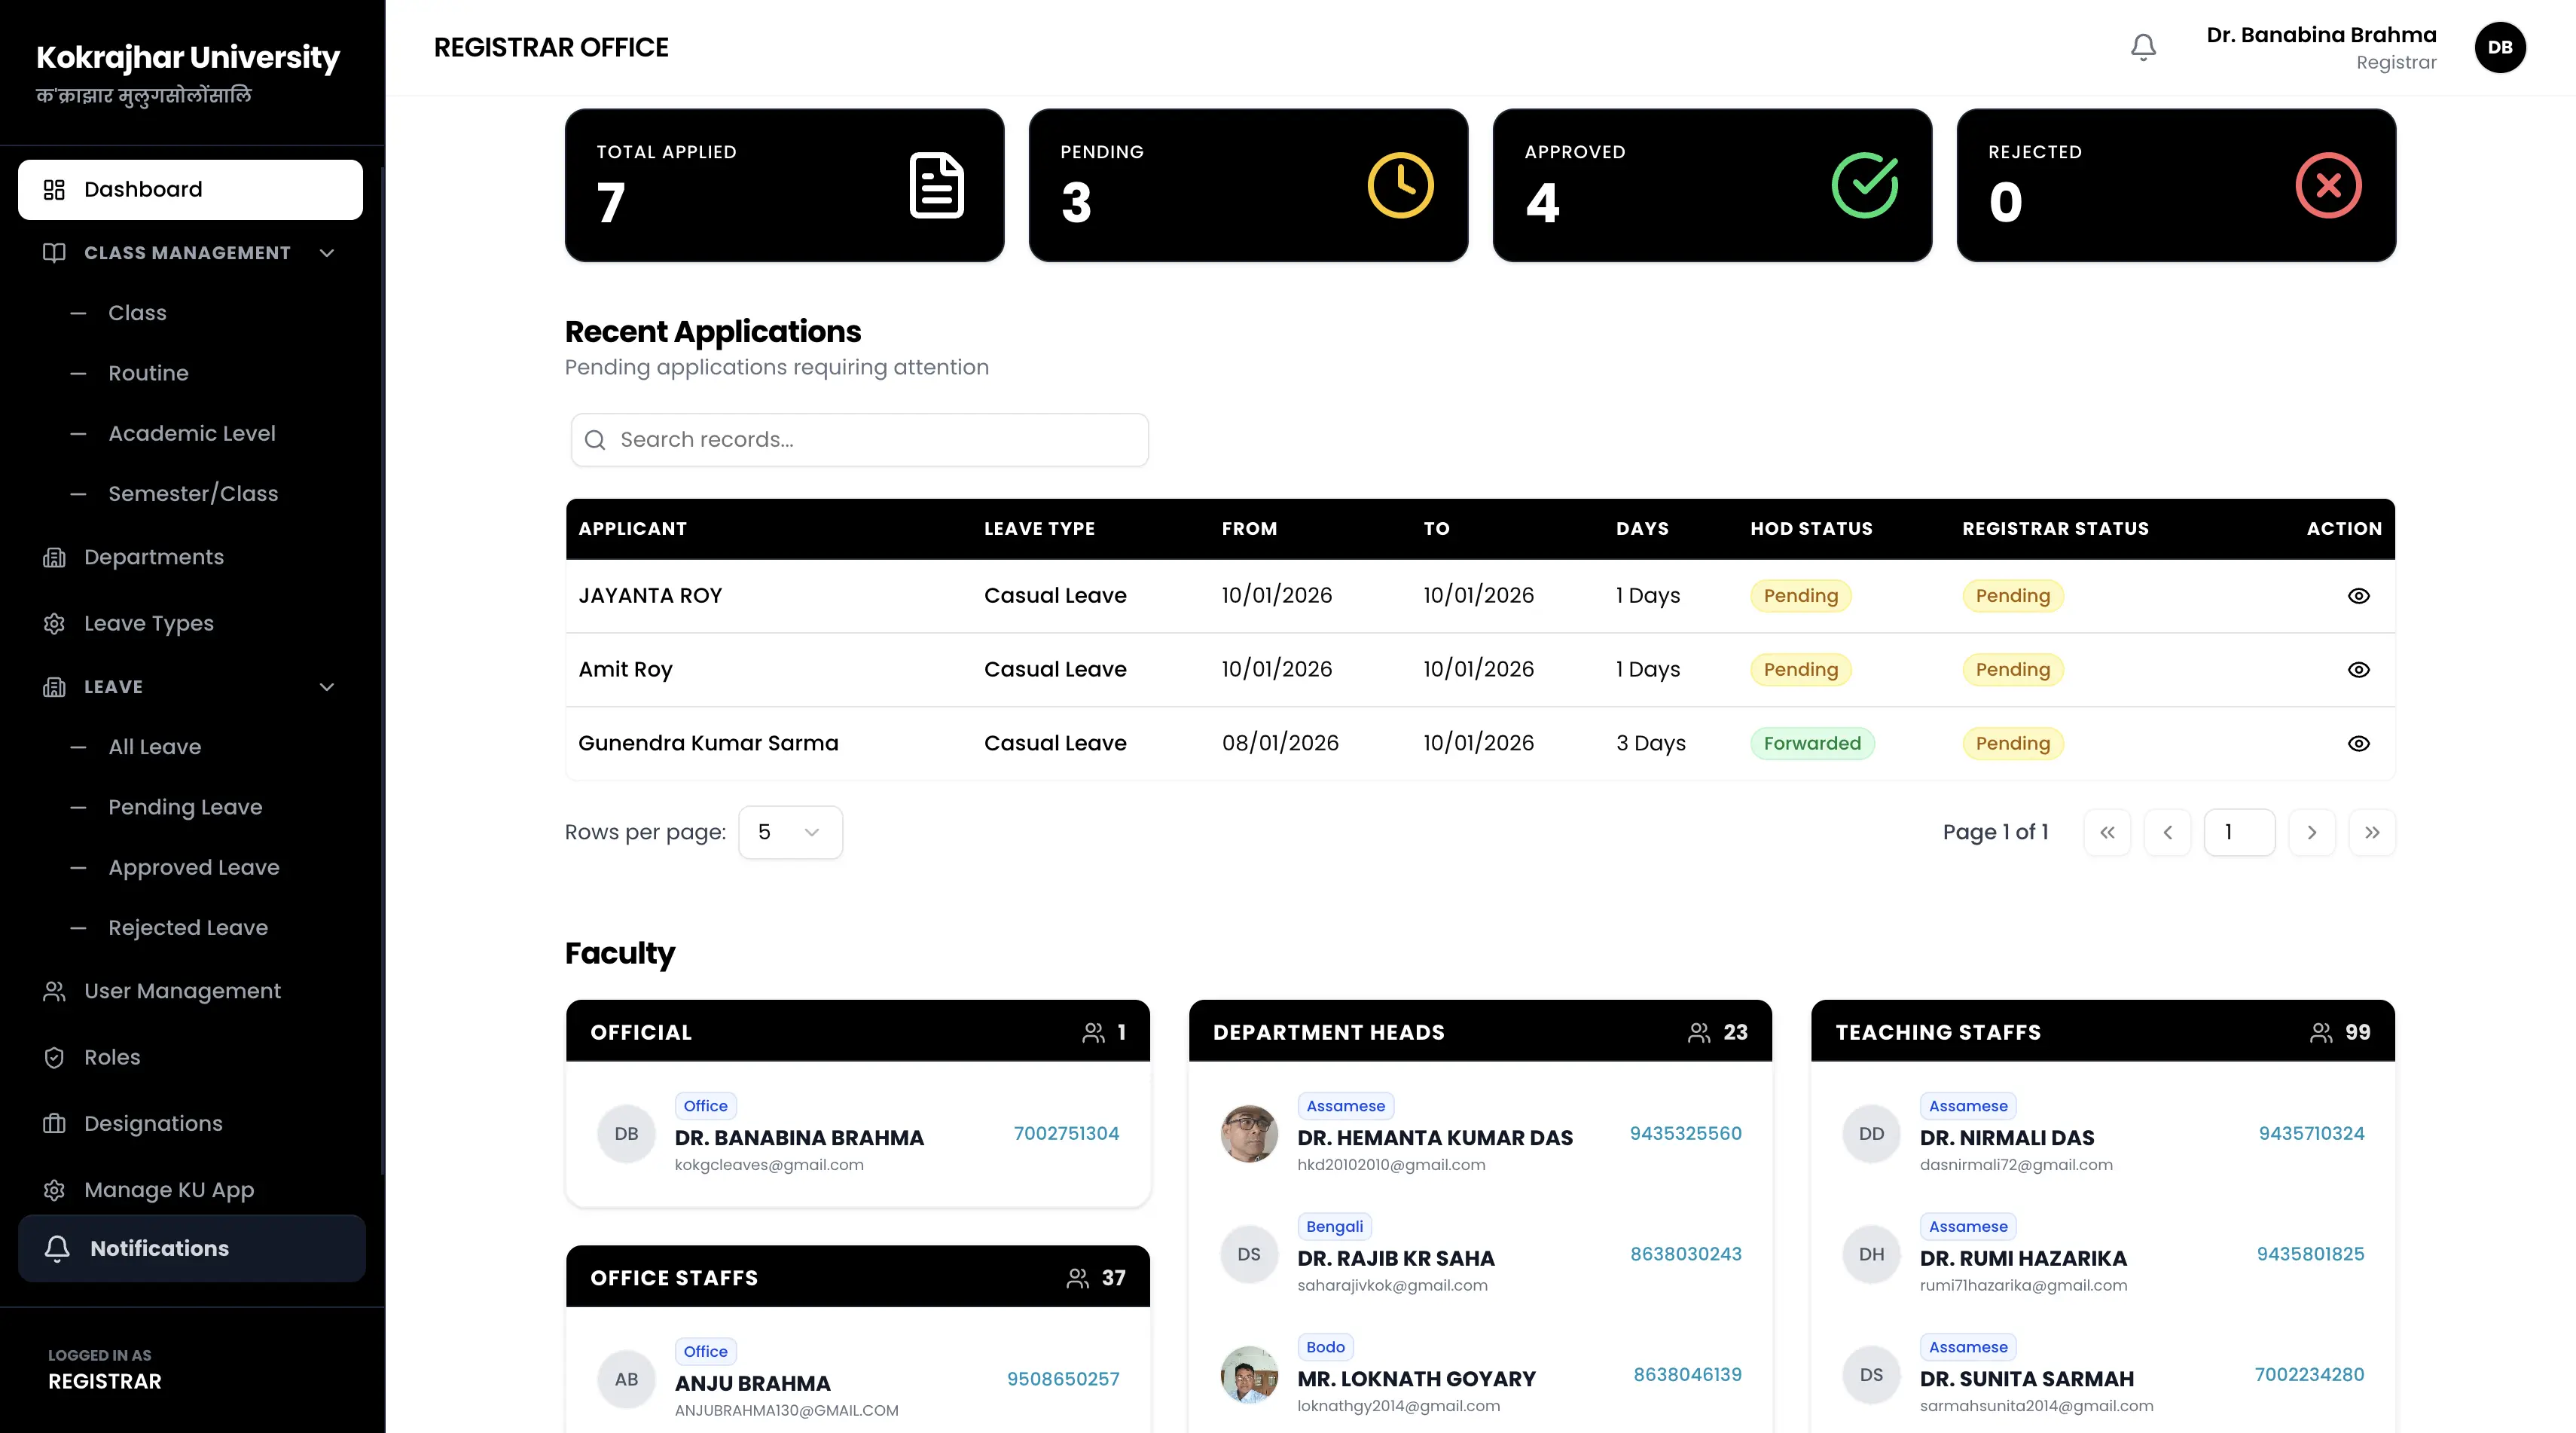The width and height of the screenshot is (2576, 1433).
Task: Click the X icon in Rejected card
Action: 2328,185
